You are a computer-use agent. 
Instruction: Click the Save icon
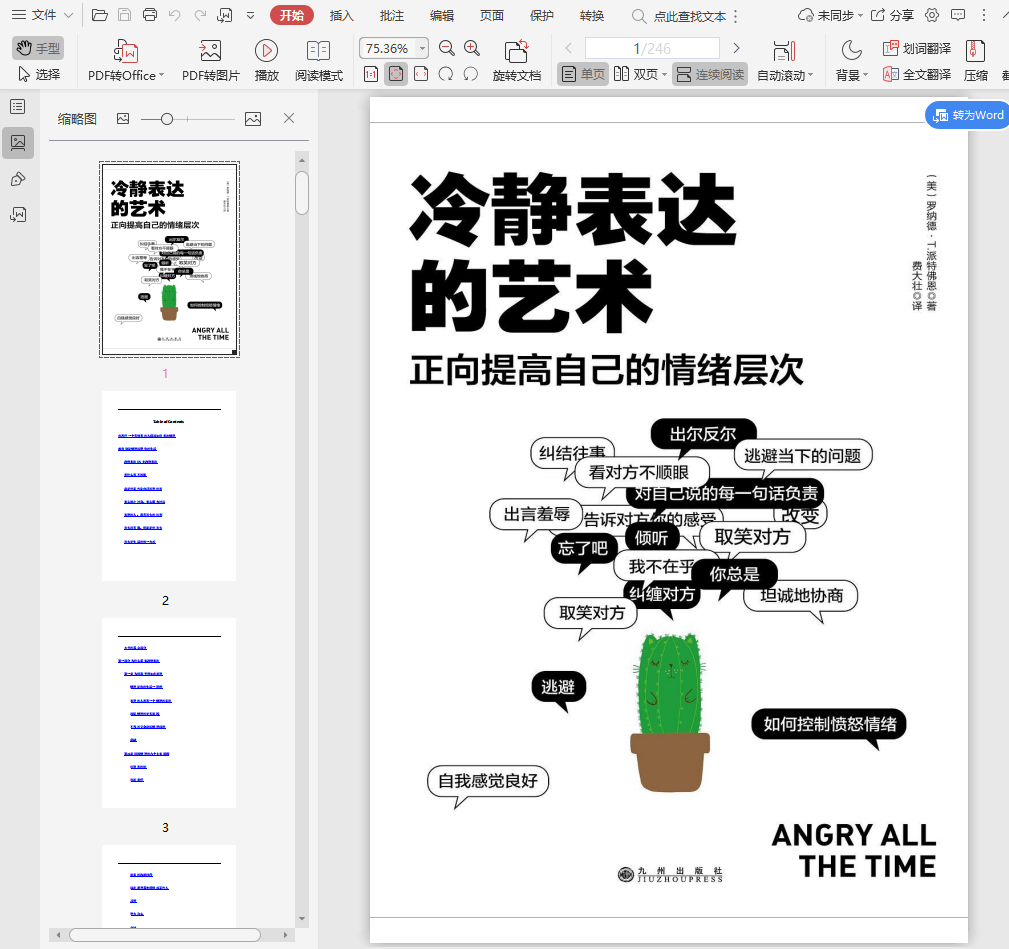click(x=125, y=15)
